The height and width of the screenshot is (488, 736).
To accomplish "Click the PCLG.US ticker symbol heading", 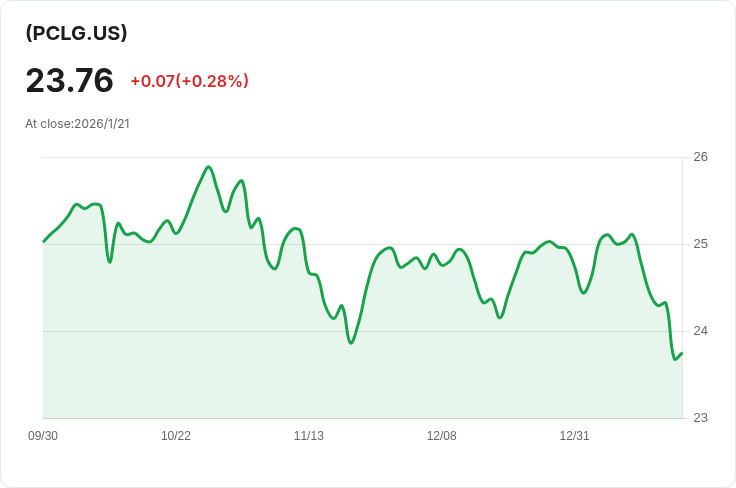I will [x=76, y=33].
